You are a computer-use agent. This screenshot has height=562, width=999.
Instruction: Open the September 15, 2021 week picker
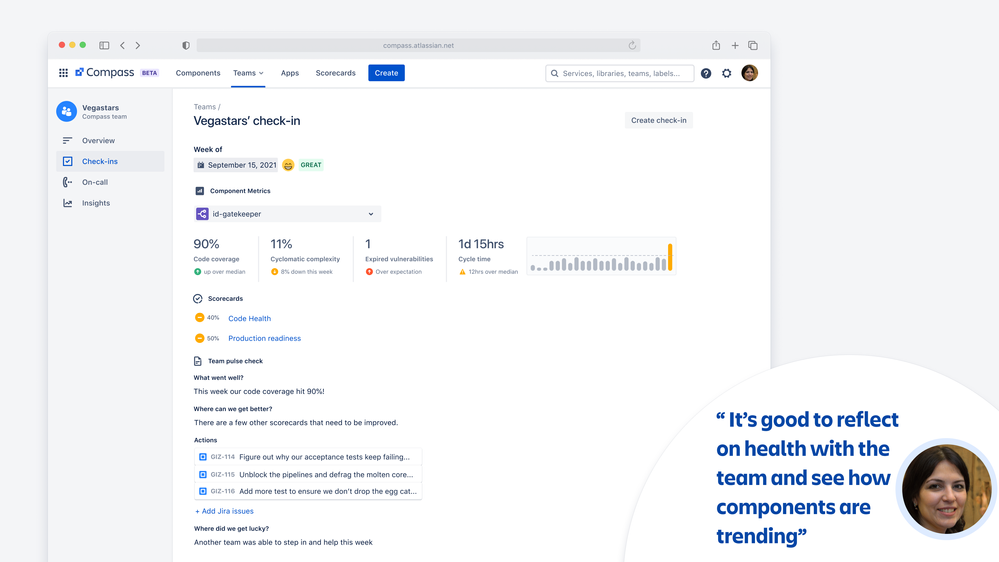pyautogui.click(x=236, y=165)
